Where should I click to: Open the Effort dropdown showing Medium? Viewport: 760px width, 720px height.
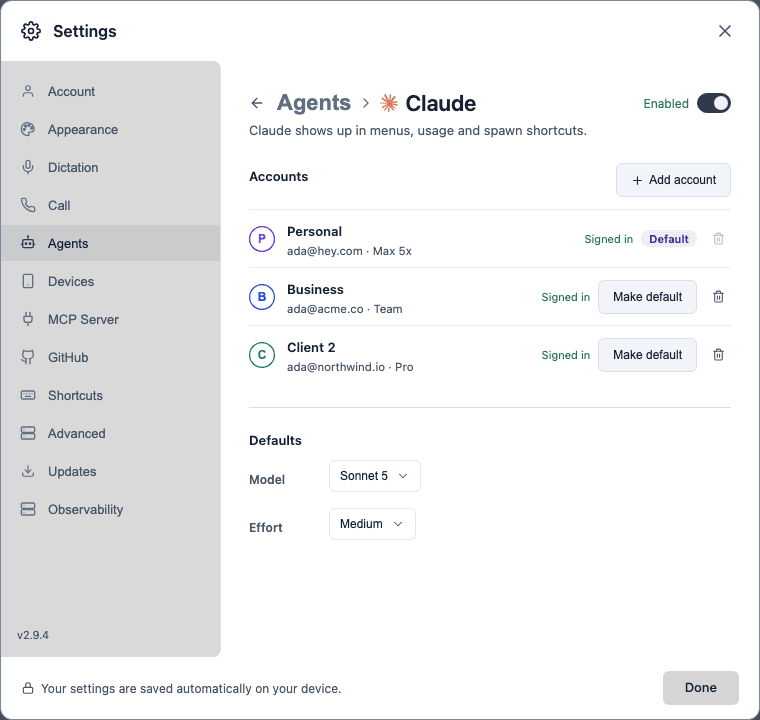[x=372, y=524]
